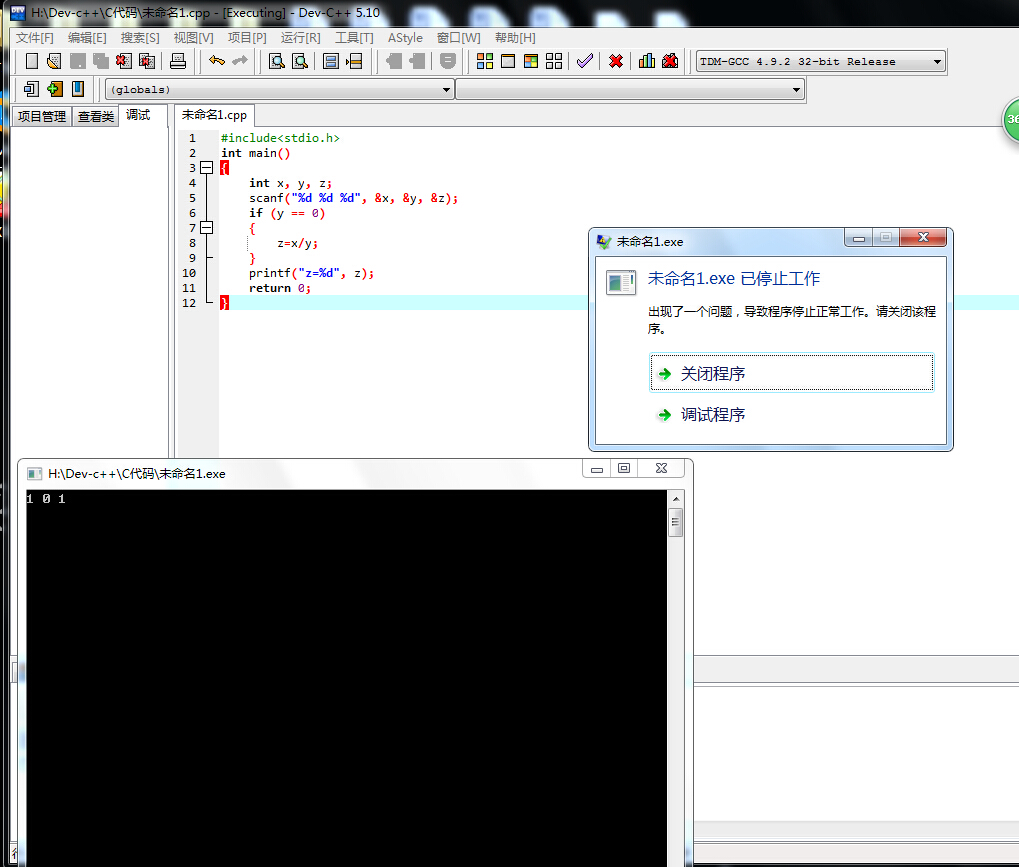Click the blue Goto bookmark icon
This screenshot has height=867, width=1019.
coord(78,89)
